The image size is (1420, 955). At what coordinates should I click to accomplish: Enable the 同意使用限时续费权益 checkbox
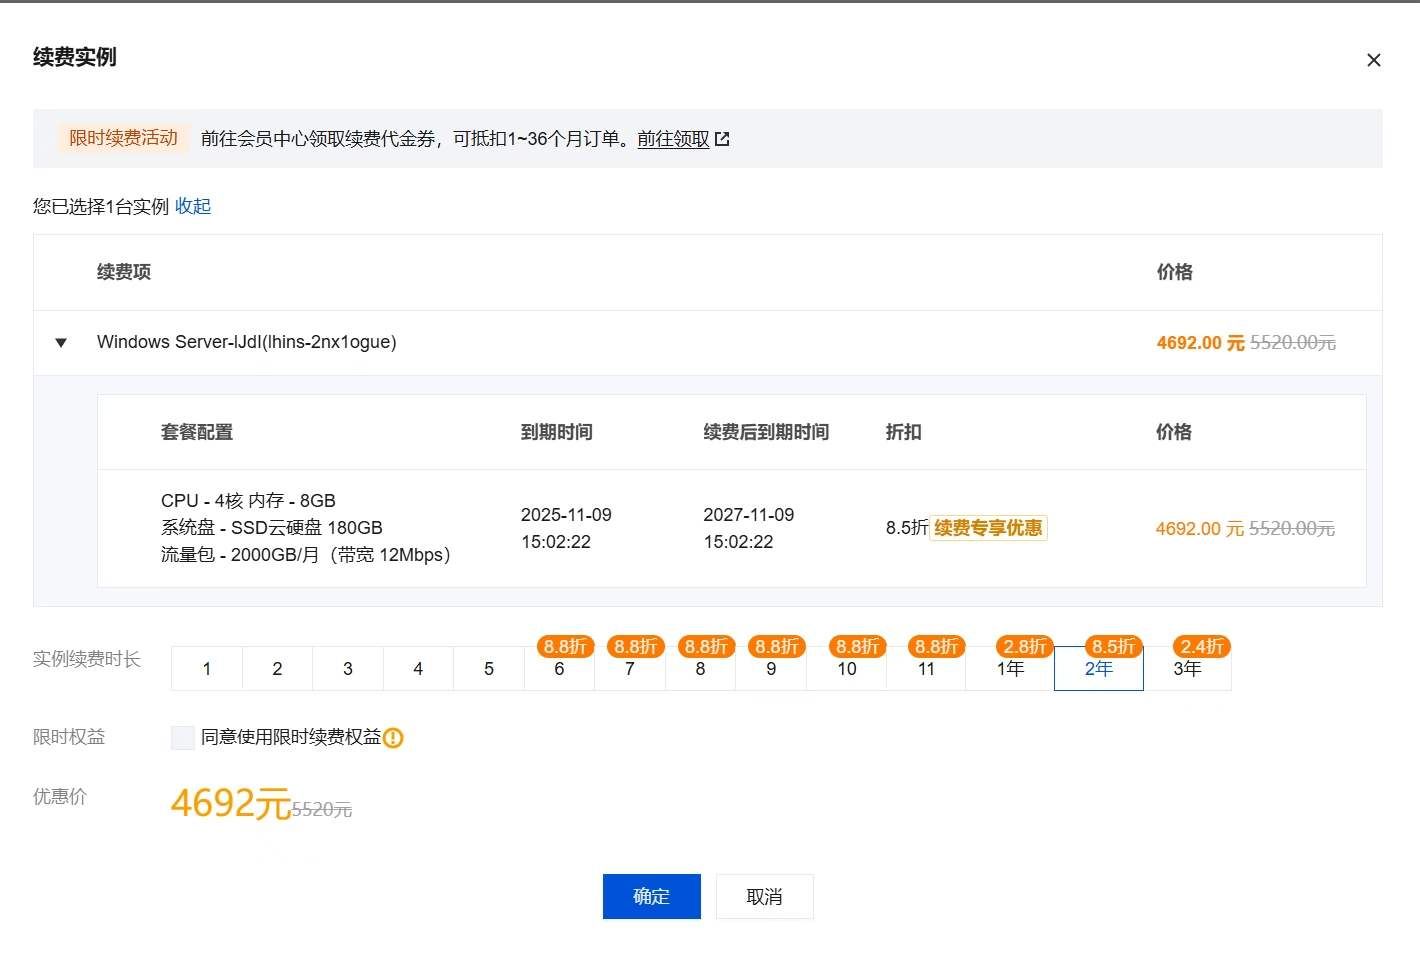click(x=182, y=737)
